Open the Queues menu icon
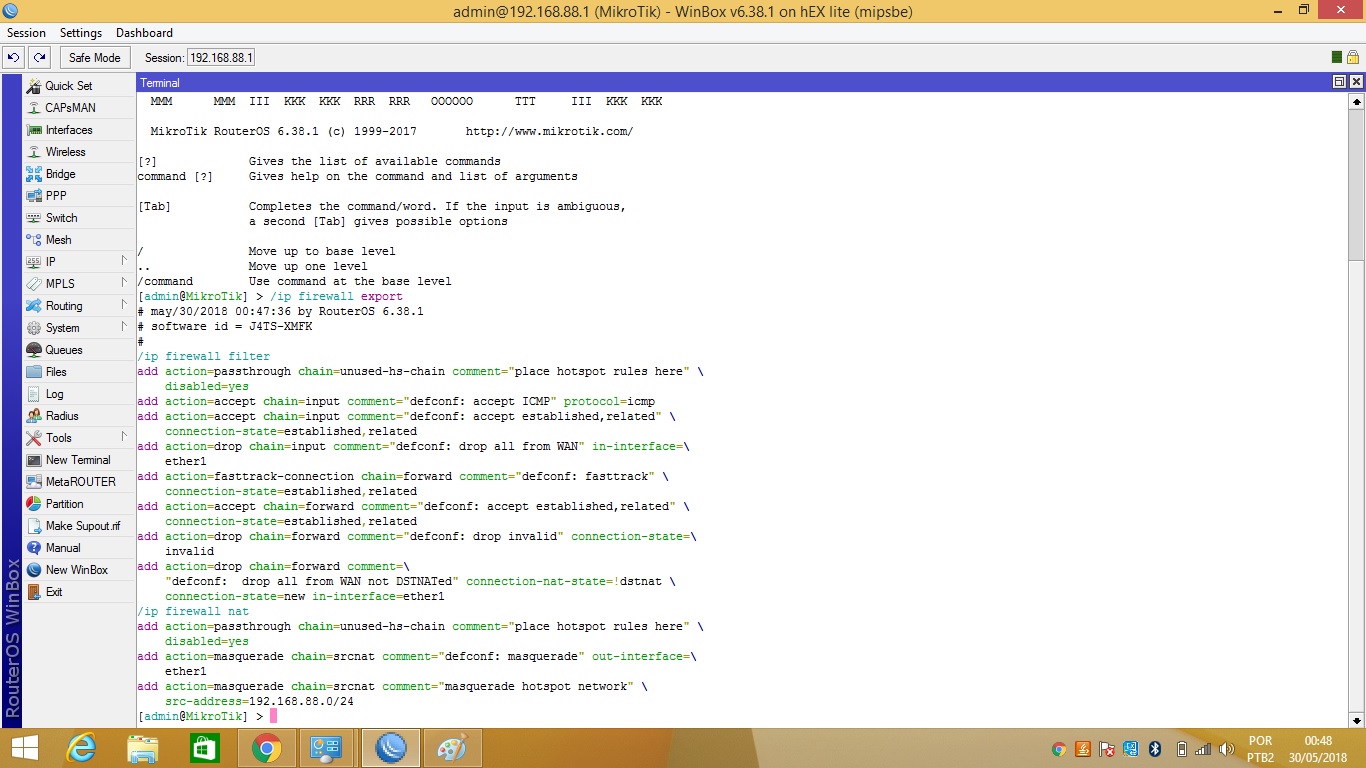The width and height of the screenshot is (1366, 768). (34, 350)
